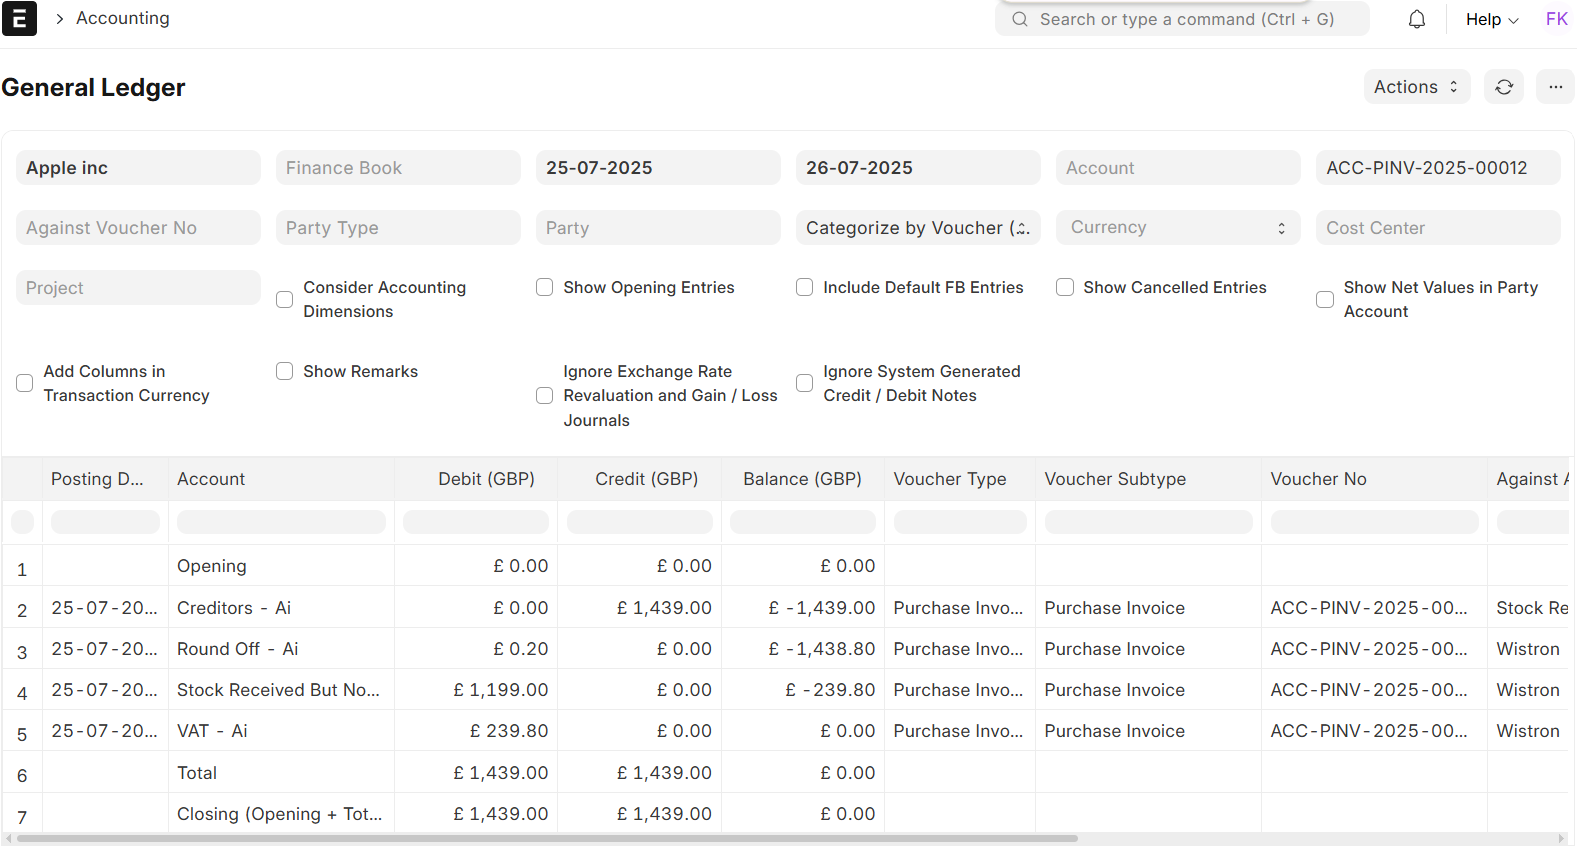
Task: Click the Party Type filter field
Action: pos(397,228)
